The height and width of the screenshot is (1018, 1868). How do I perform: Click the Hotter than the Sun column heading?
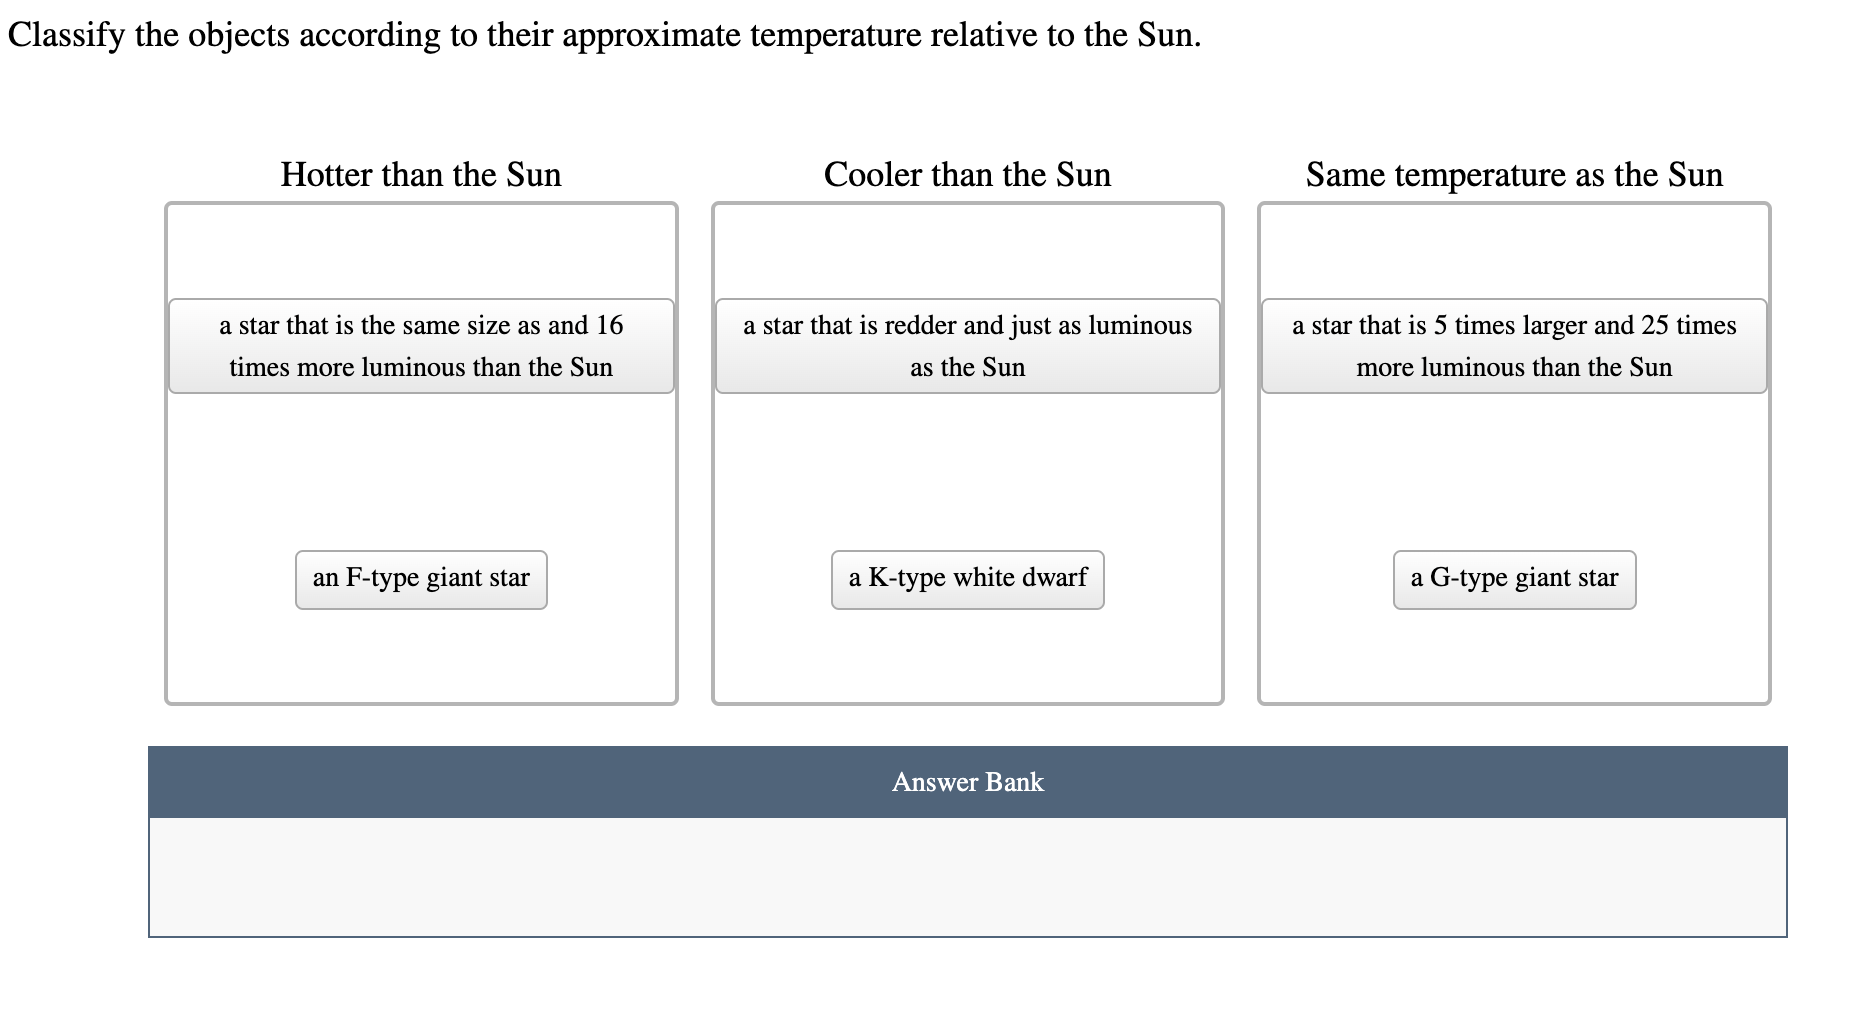420,174
